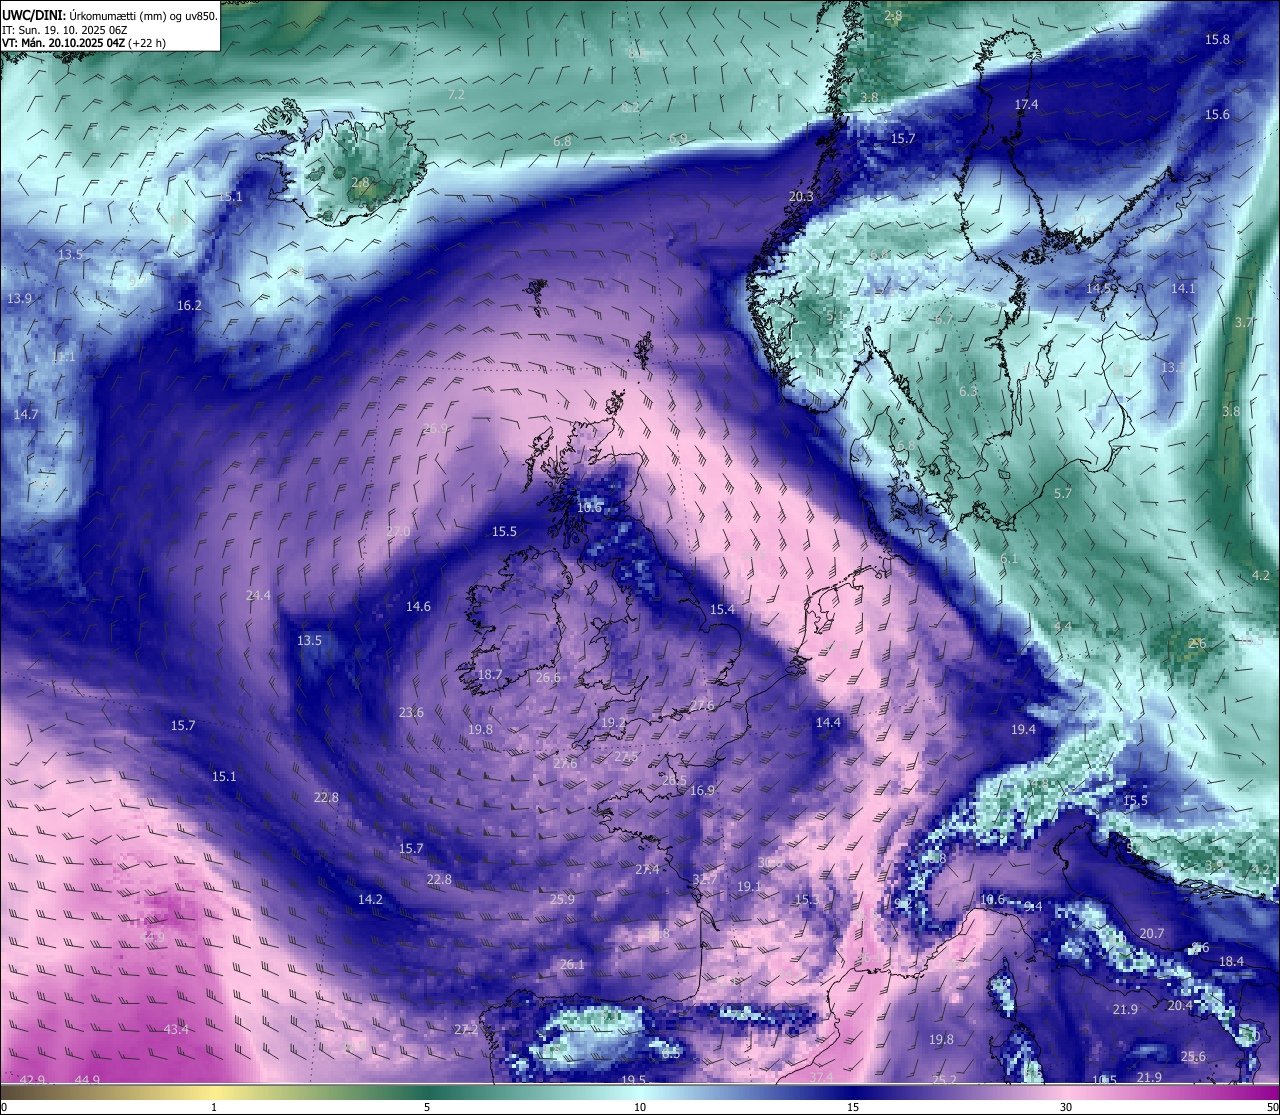Click the 26.6 value over the Irish Sea

coord(548,678)
